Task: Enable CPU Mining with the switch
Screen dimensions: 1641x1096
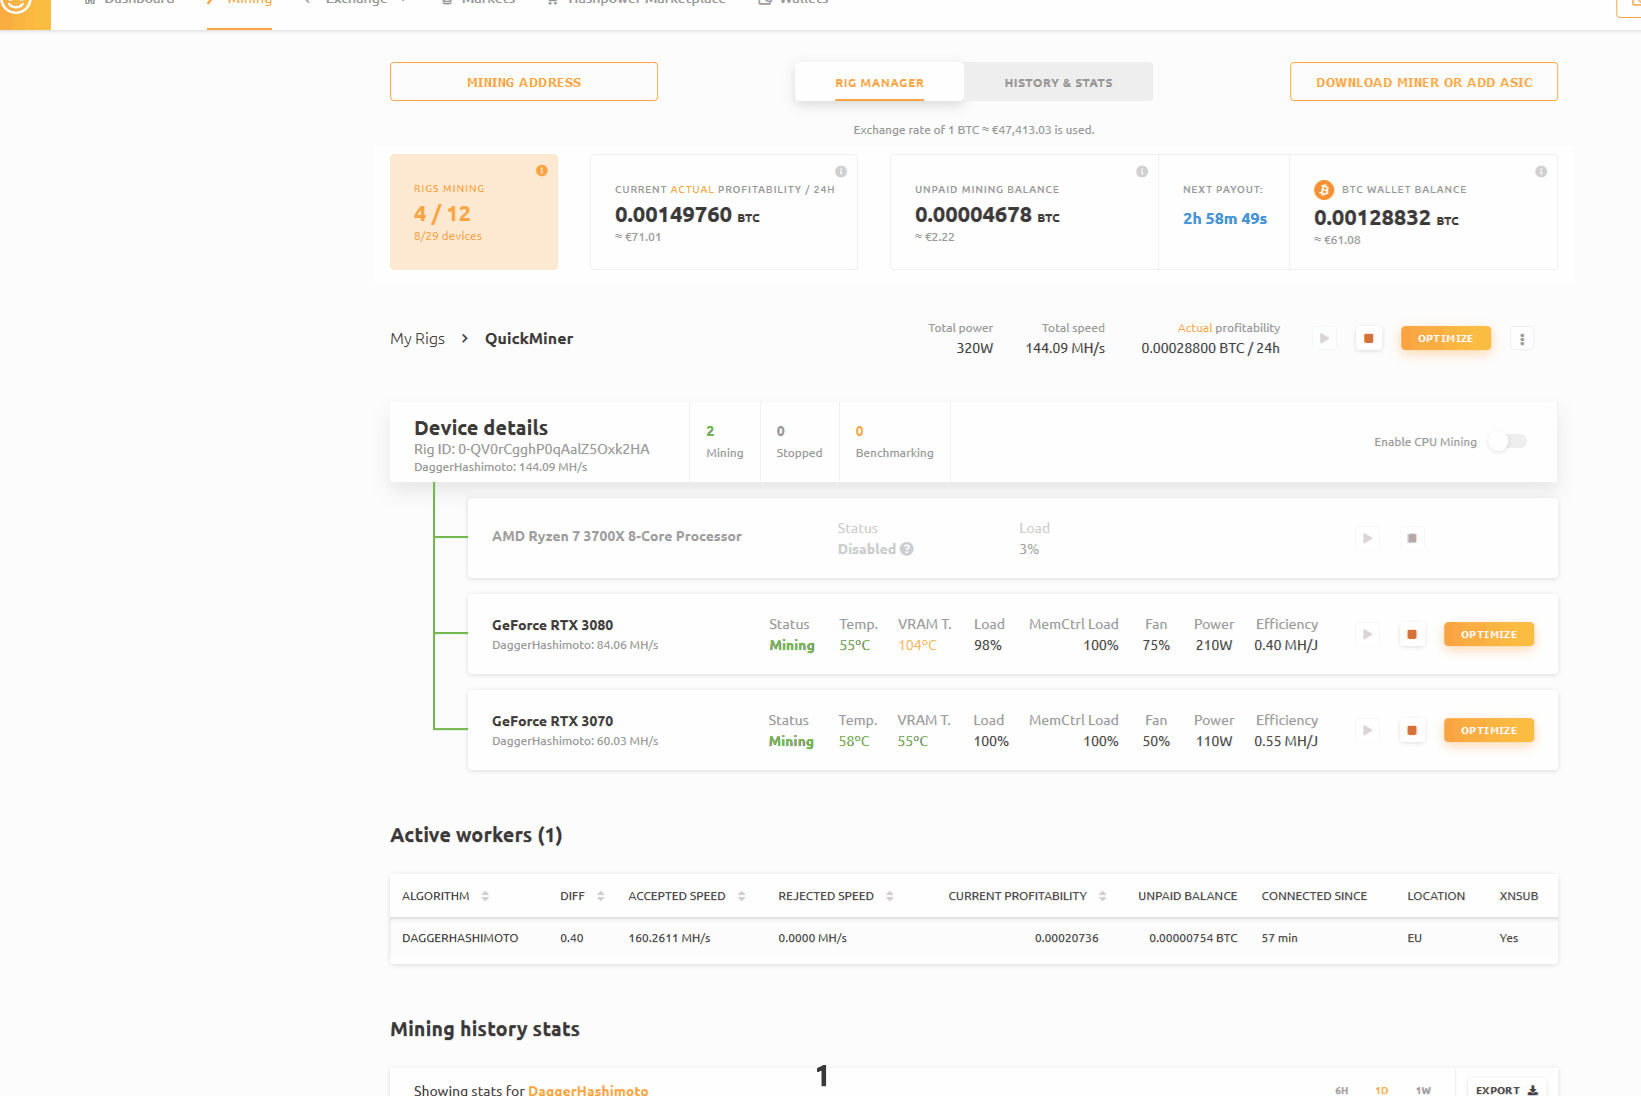Action: click(1507, 441)
